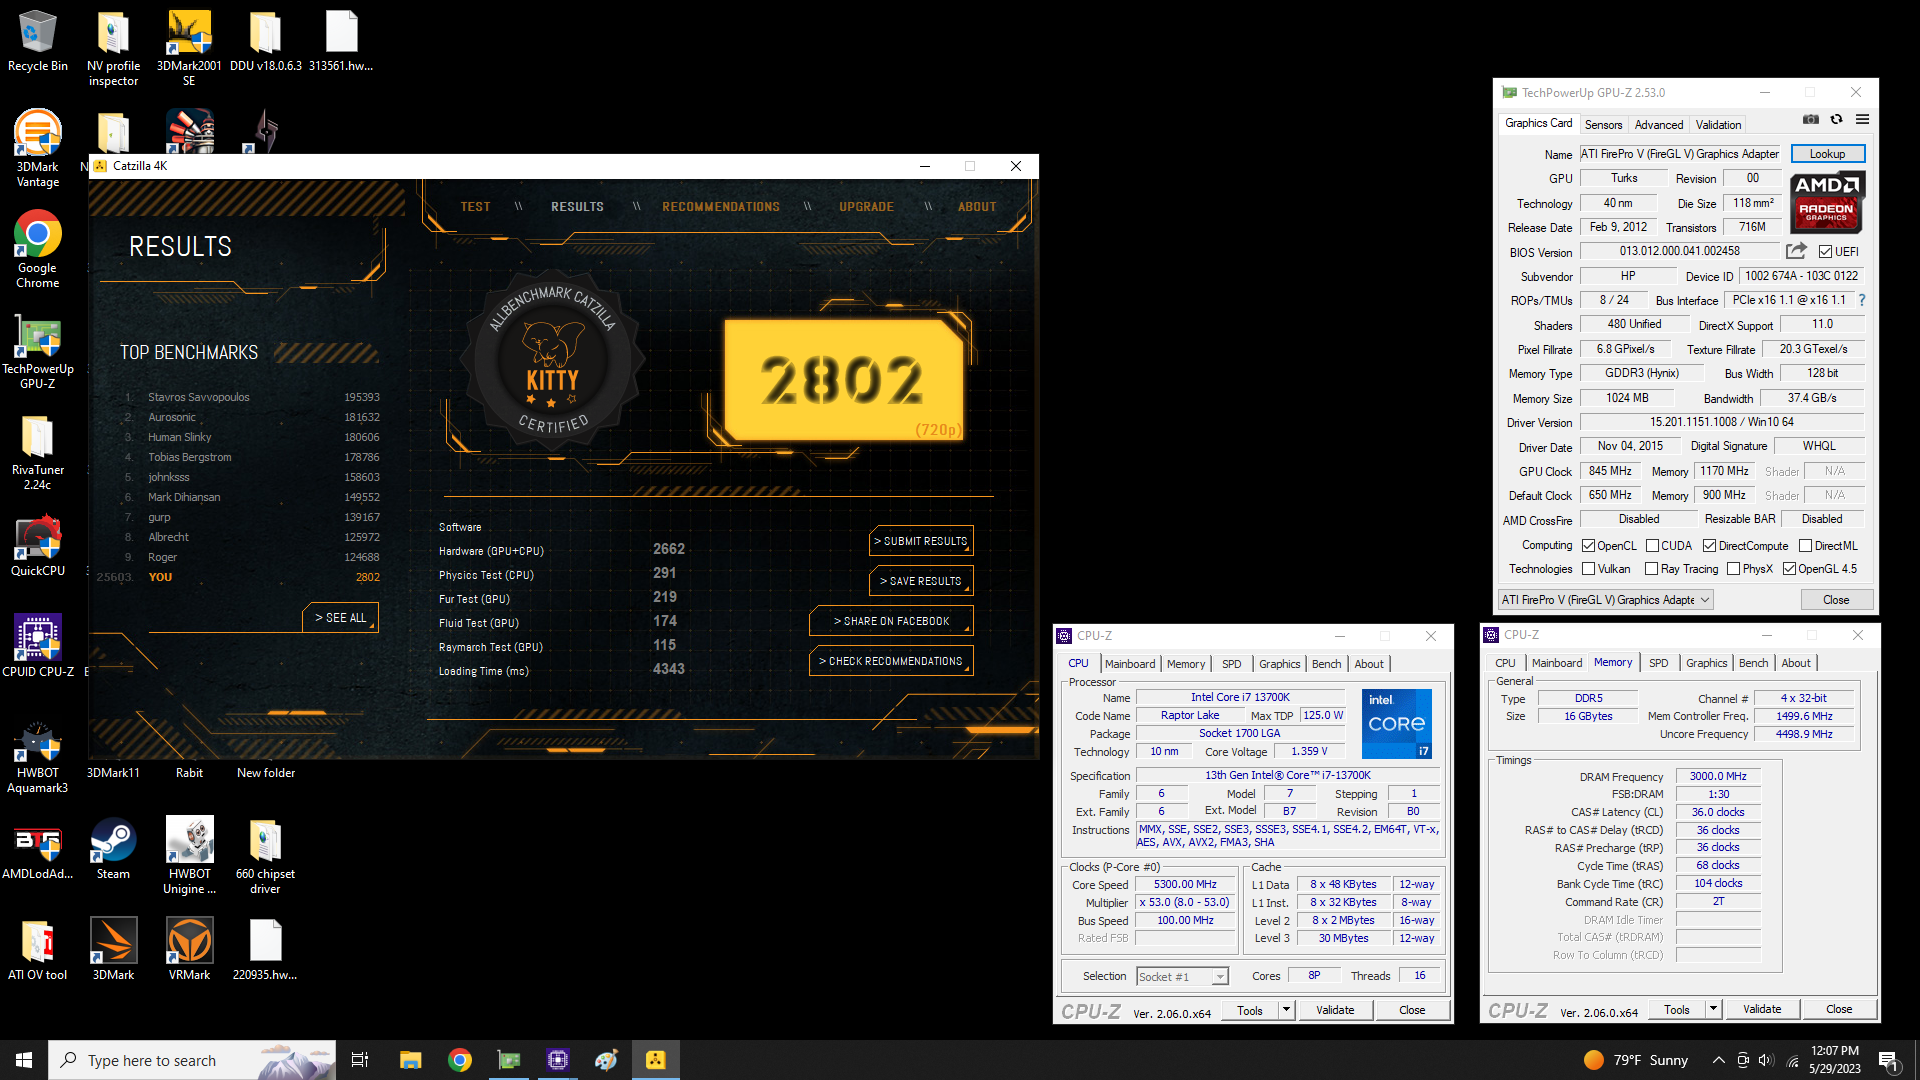
Task: Open notification center icon in taskbar
Action: pyautogui.click(x=1889, y=1060)
